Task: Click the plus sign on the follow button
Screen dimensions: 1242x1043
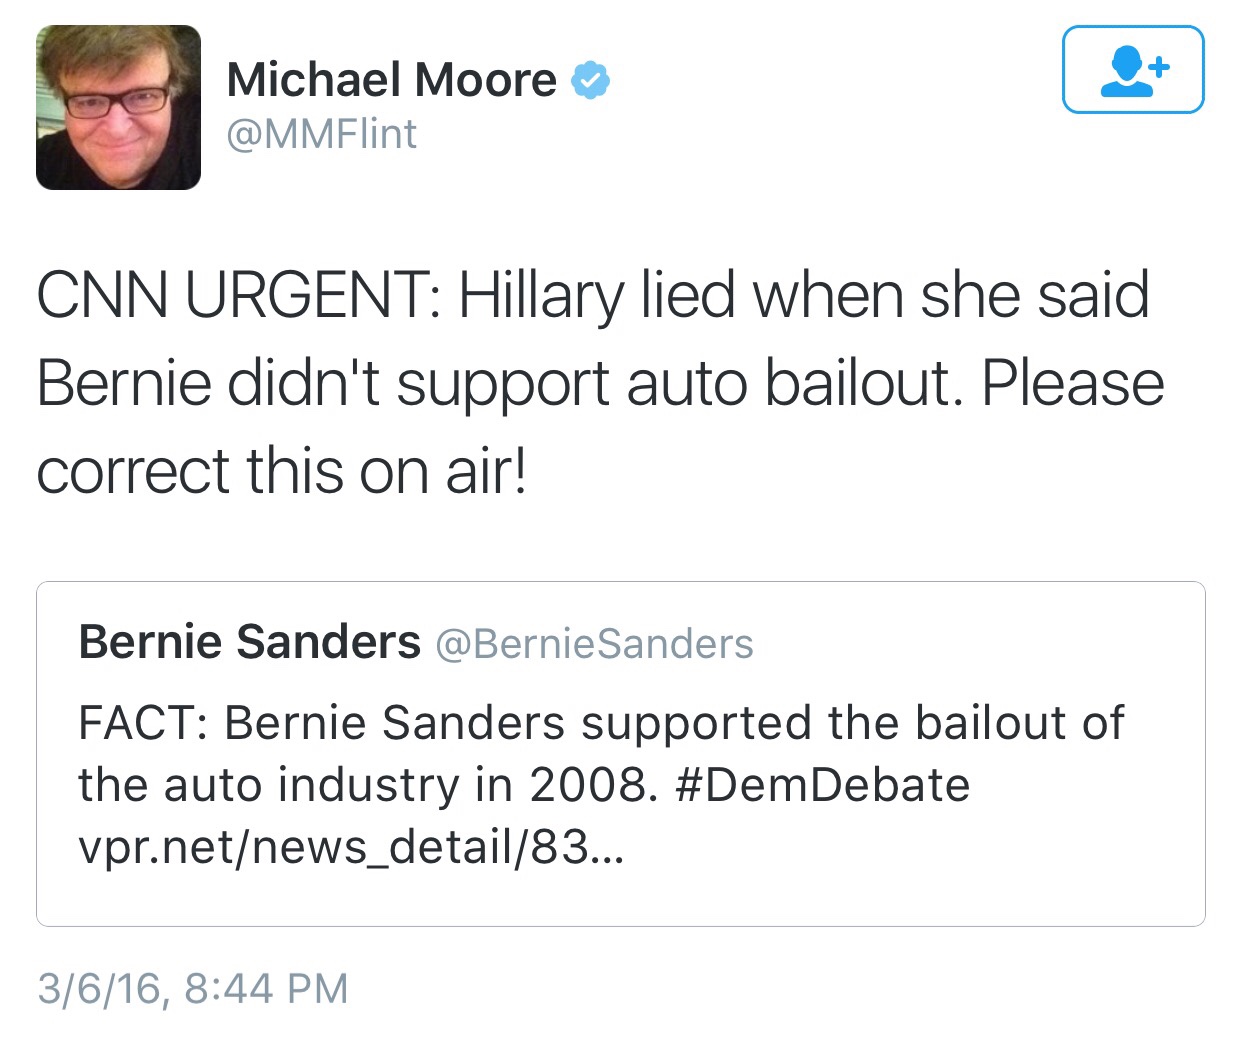Action: [x=1158, y=68]
